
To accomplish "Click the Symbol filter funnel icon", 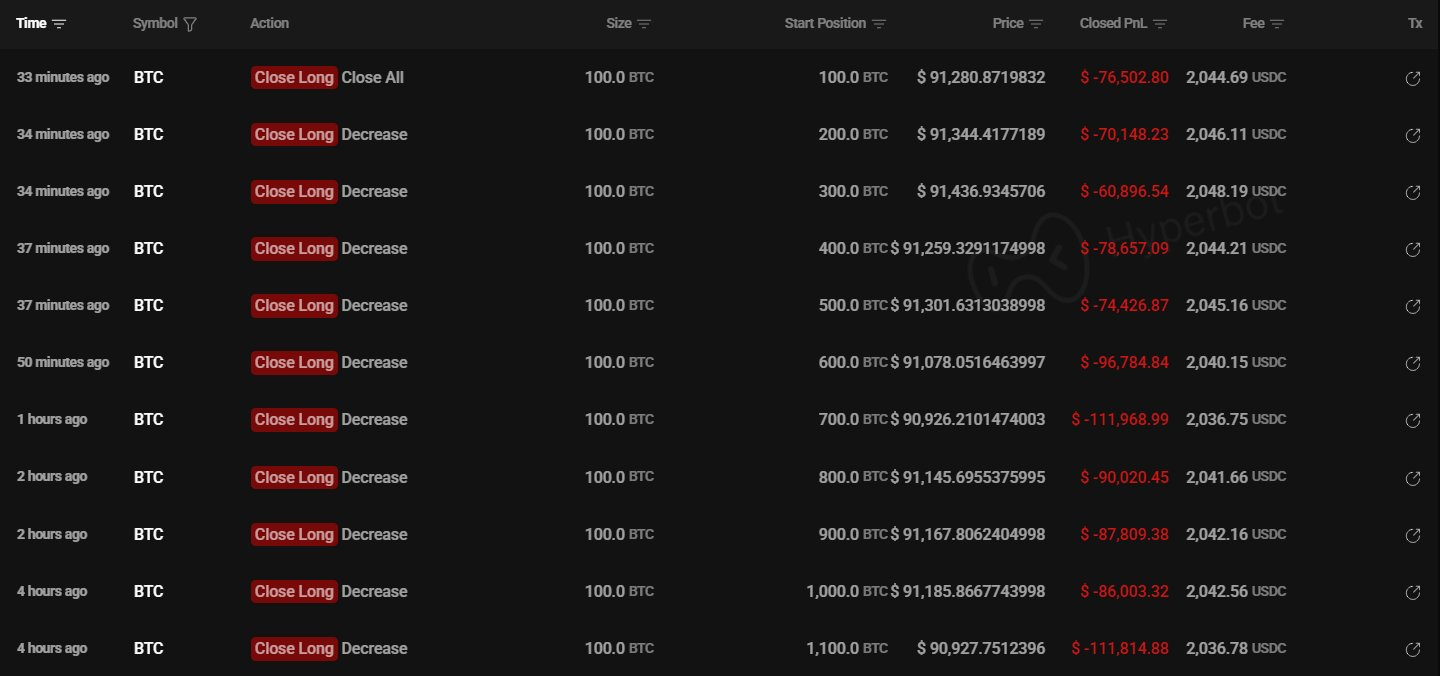I will point(190,24).
